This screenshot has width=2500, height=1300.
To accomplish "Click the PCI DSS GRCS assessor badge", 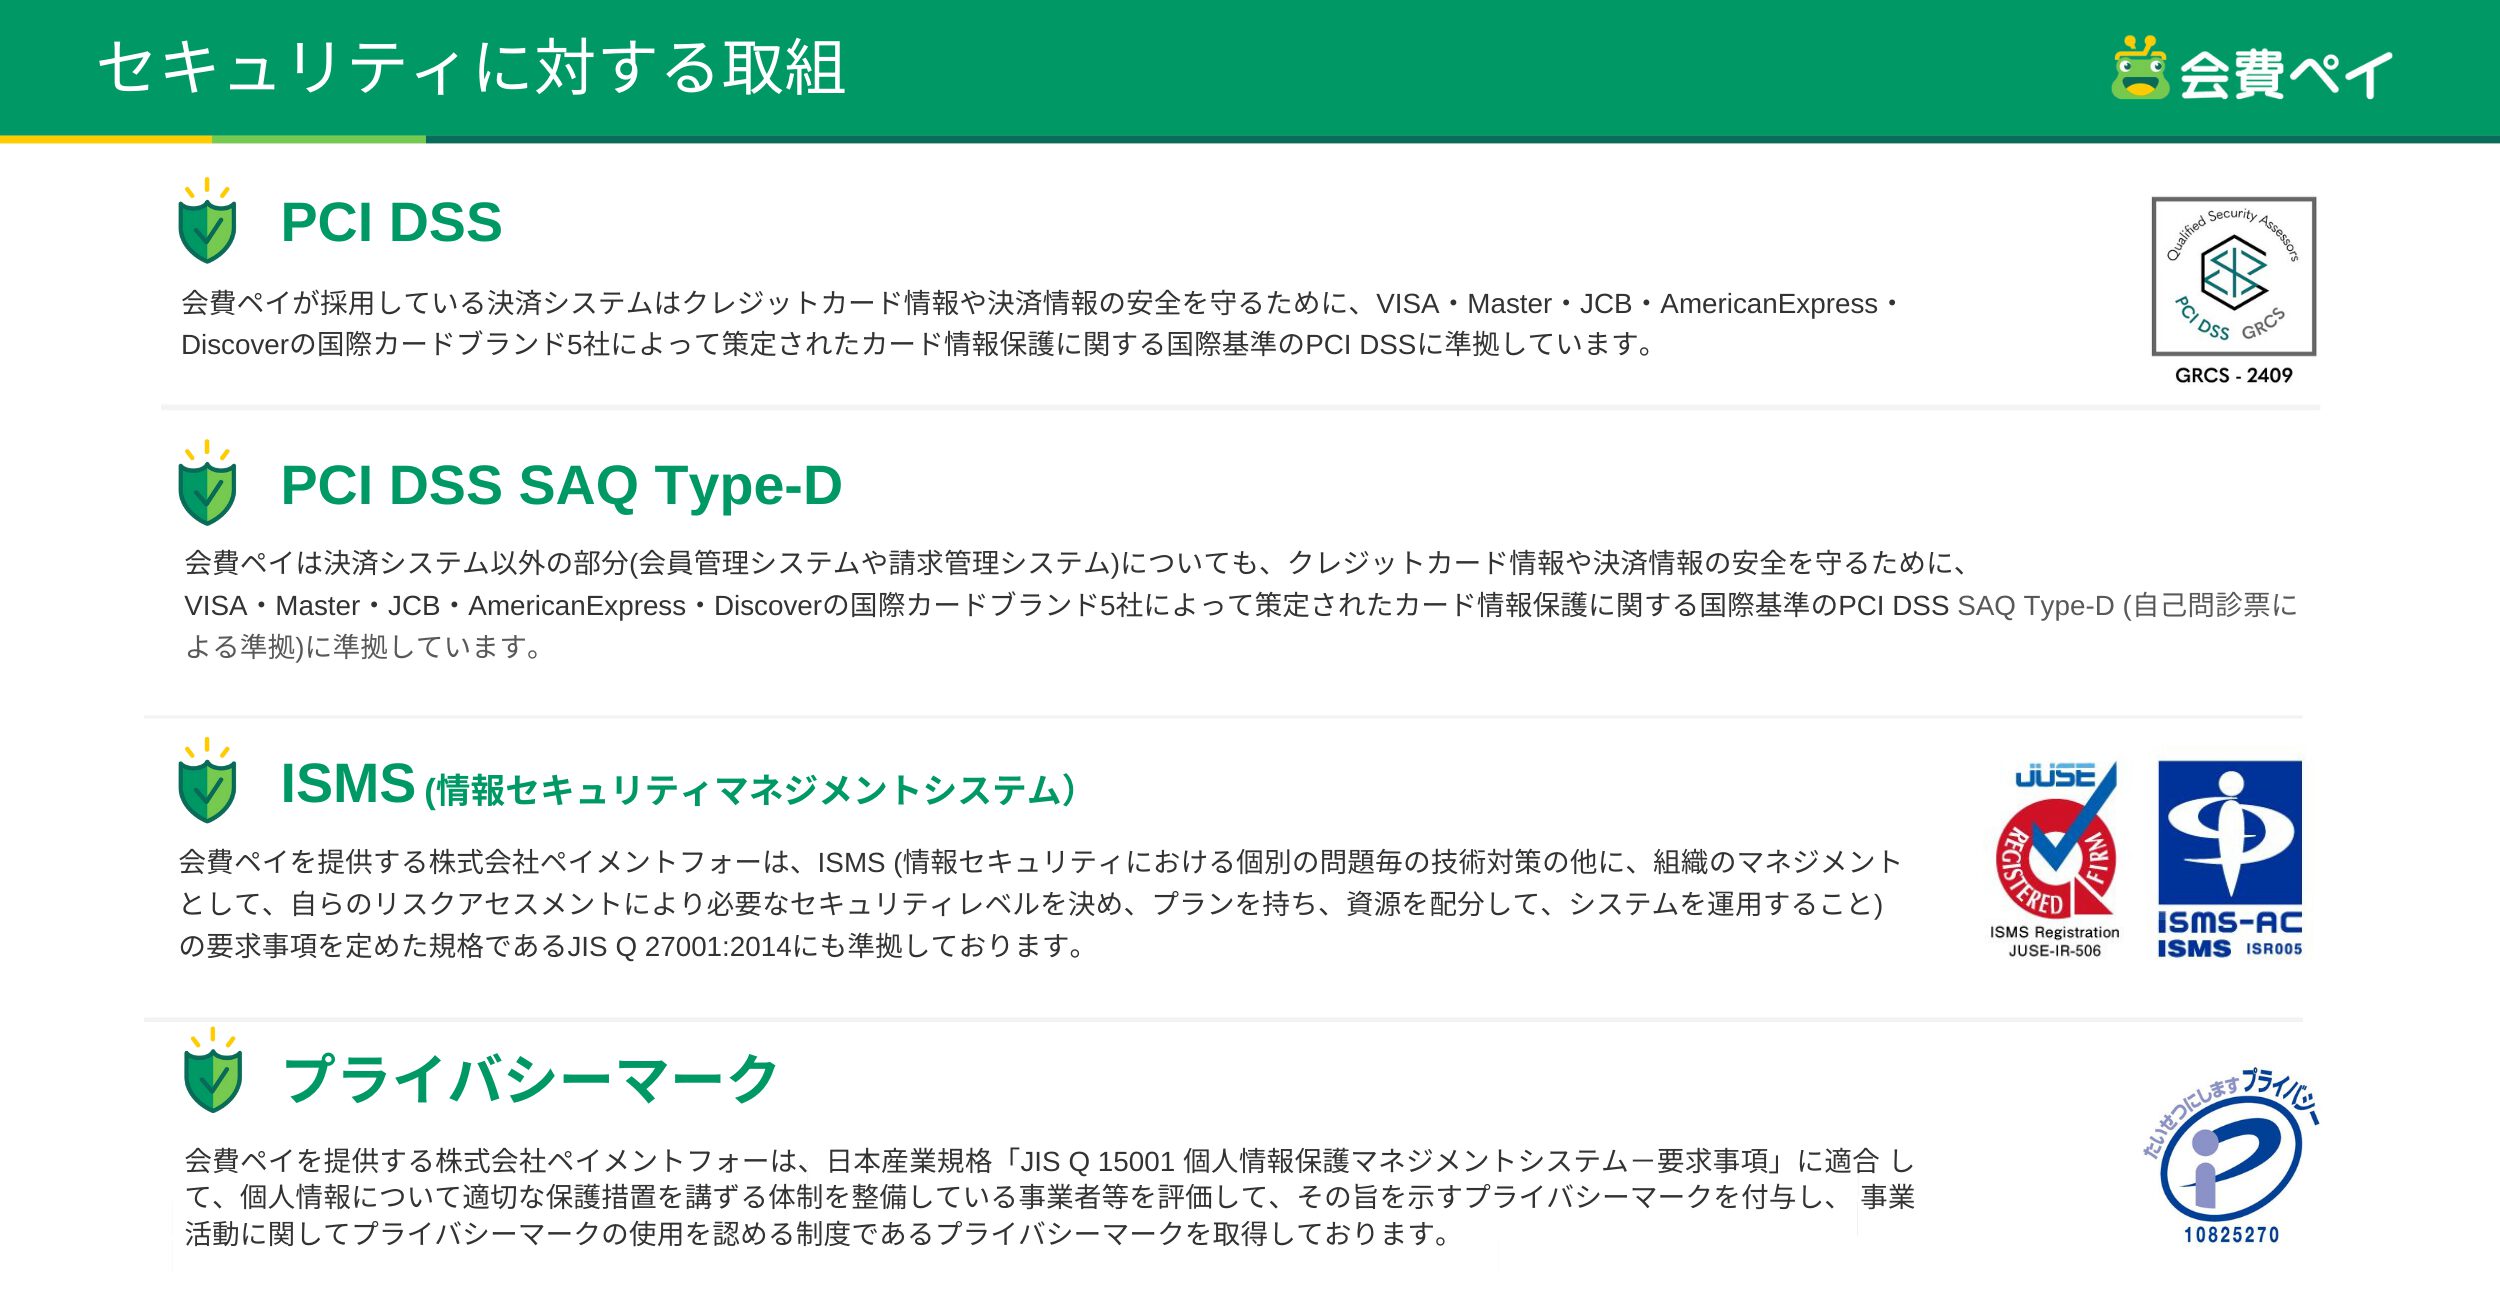I will coord(2233,276).
